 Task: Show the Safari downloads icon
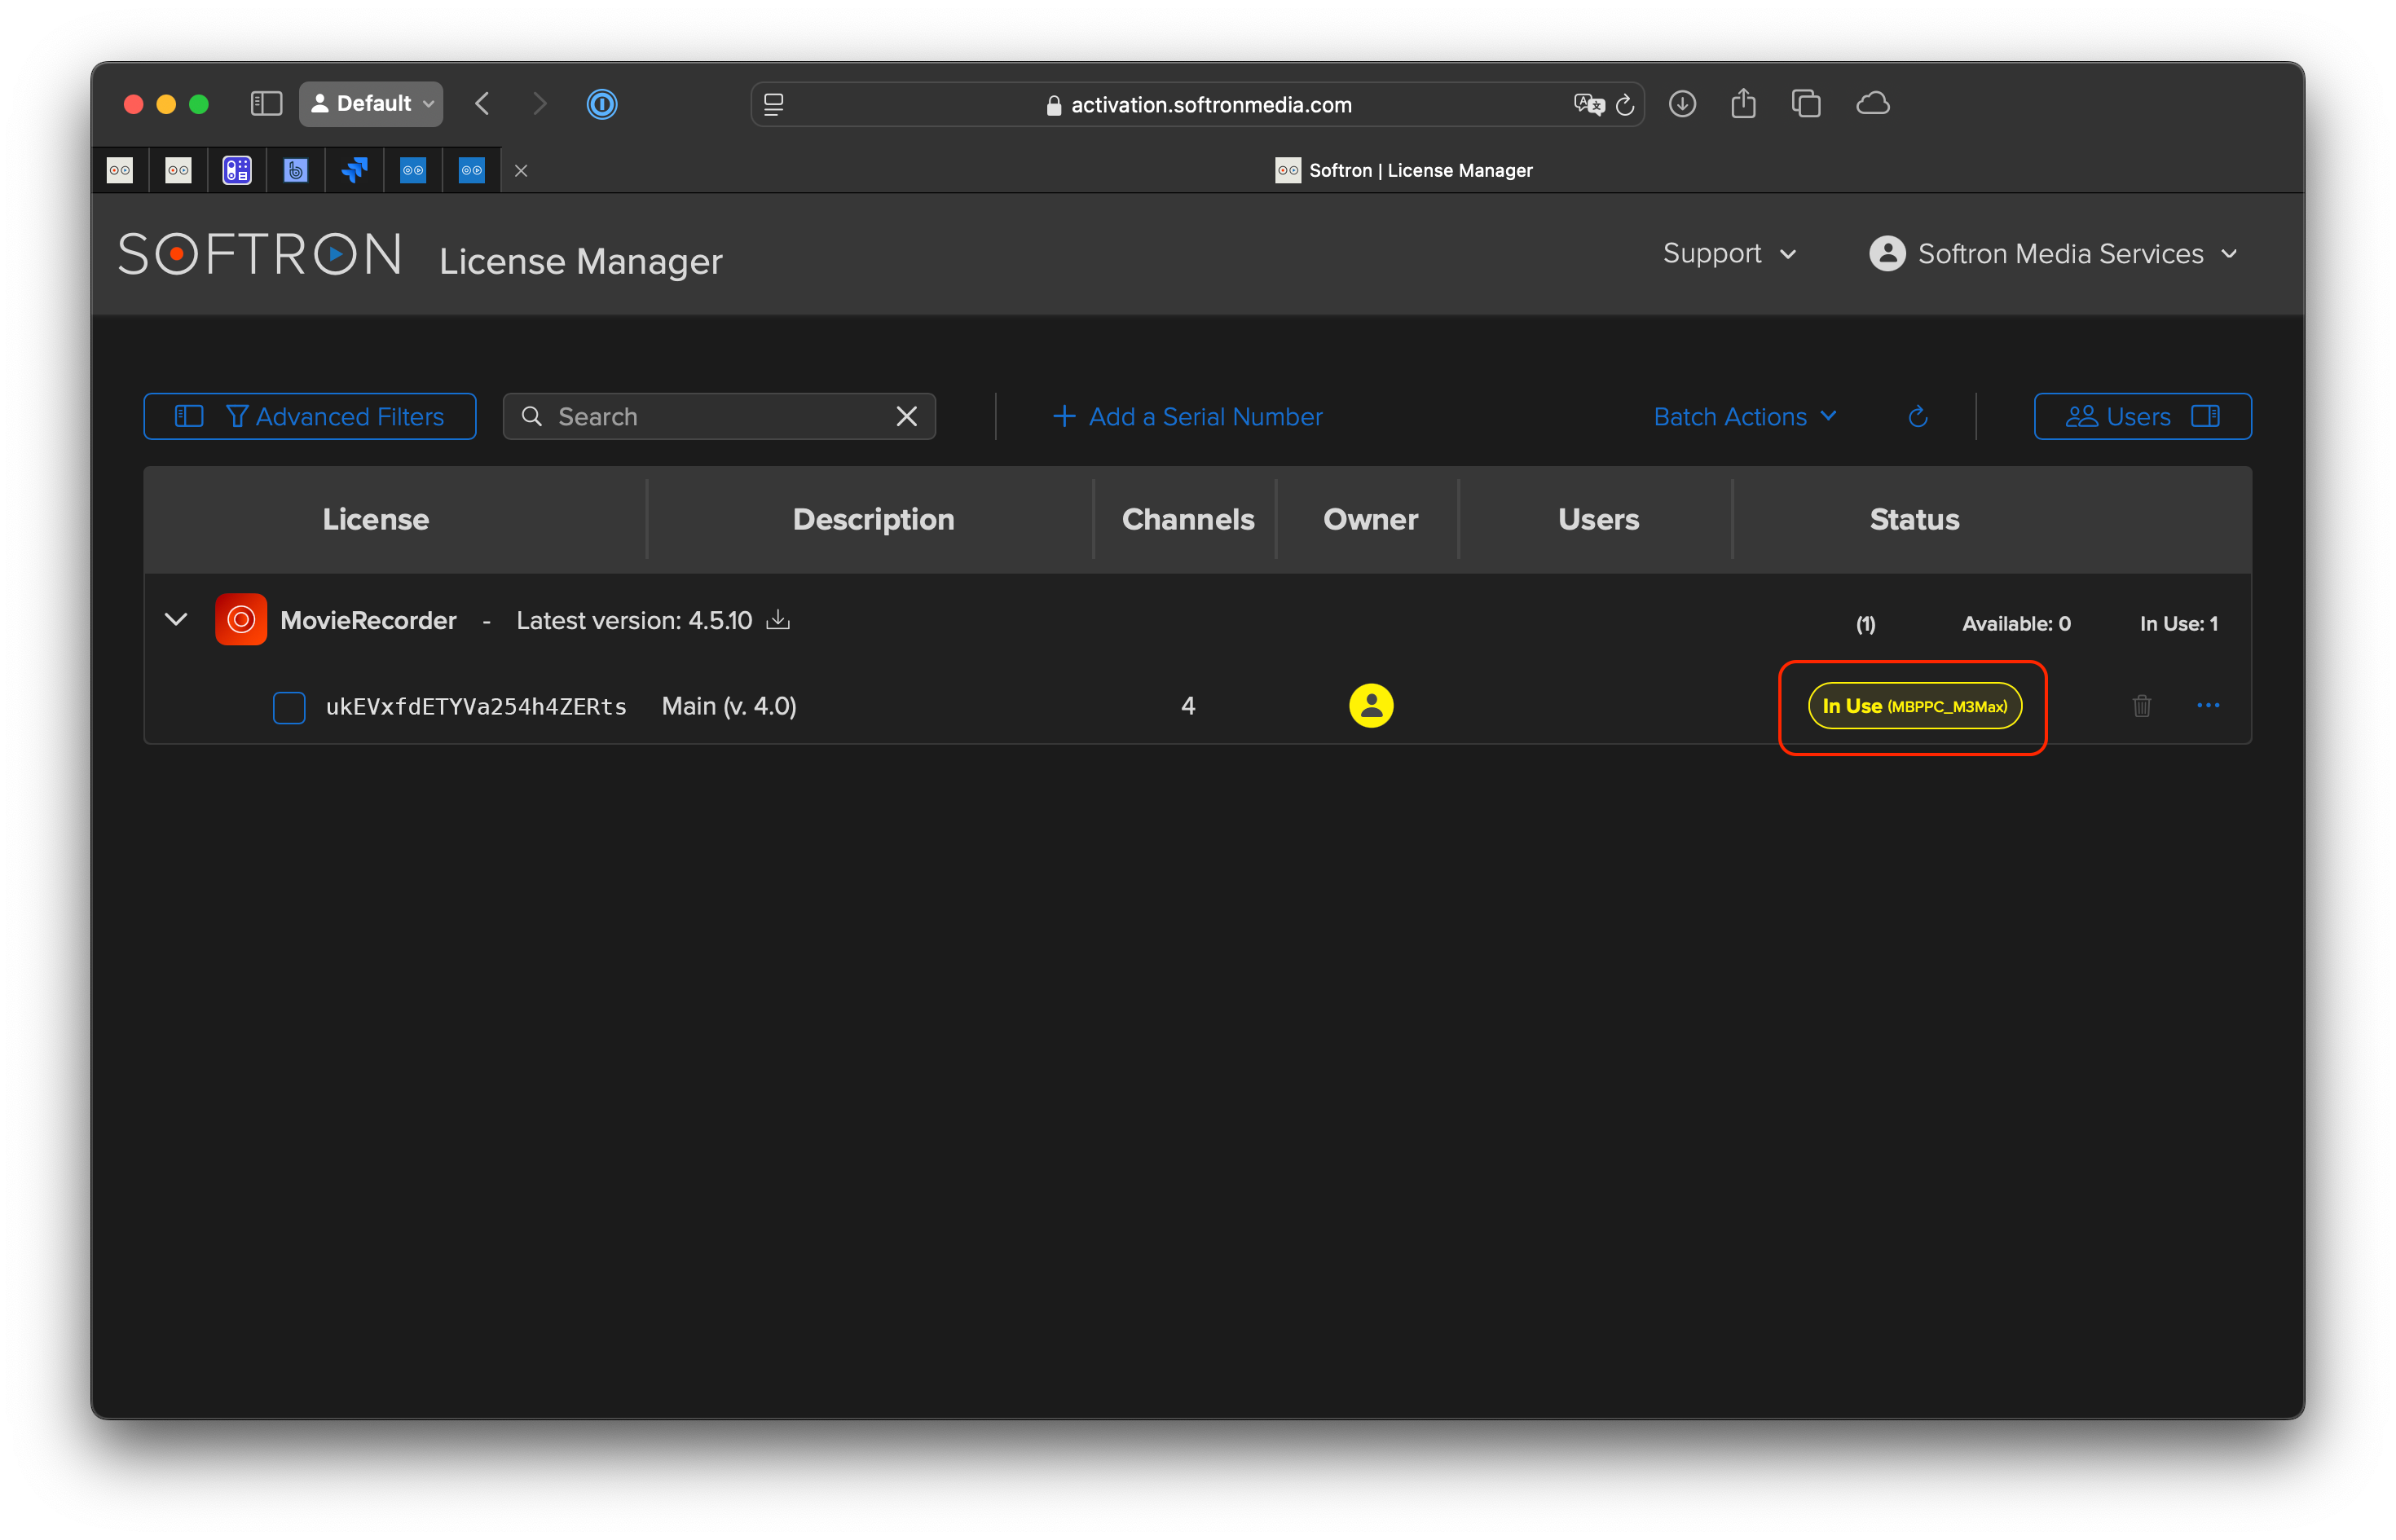(x=1682, y=104)
